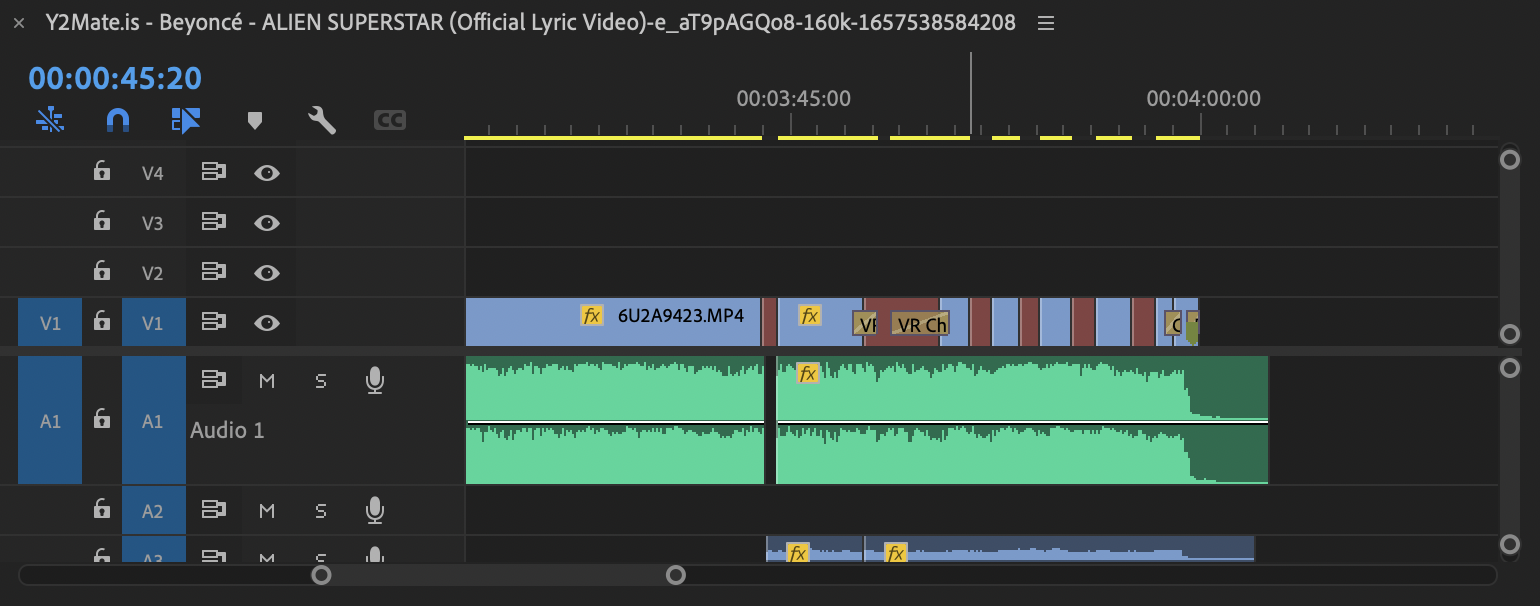Grab left handle of horizontal zoom scrollbar

[321, 575]
